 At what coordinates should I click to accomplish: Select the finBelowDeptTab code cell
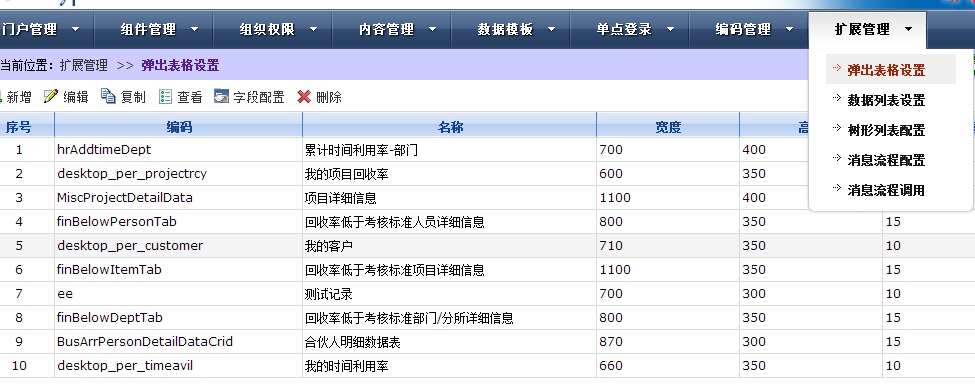pos(178,318)
